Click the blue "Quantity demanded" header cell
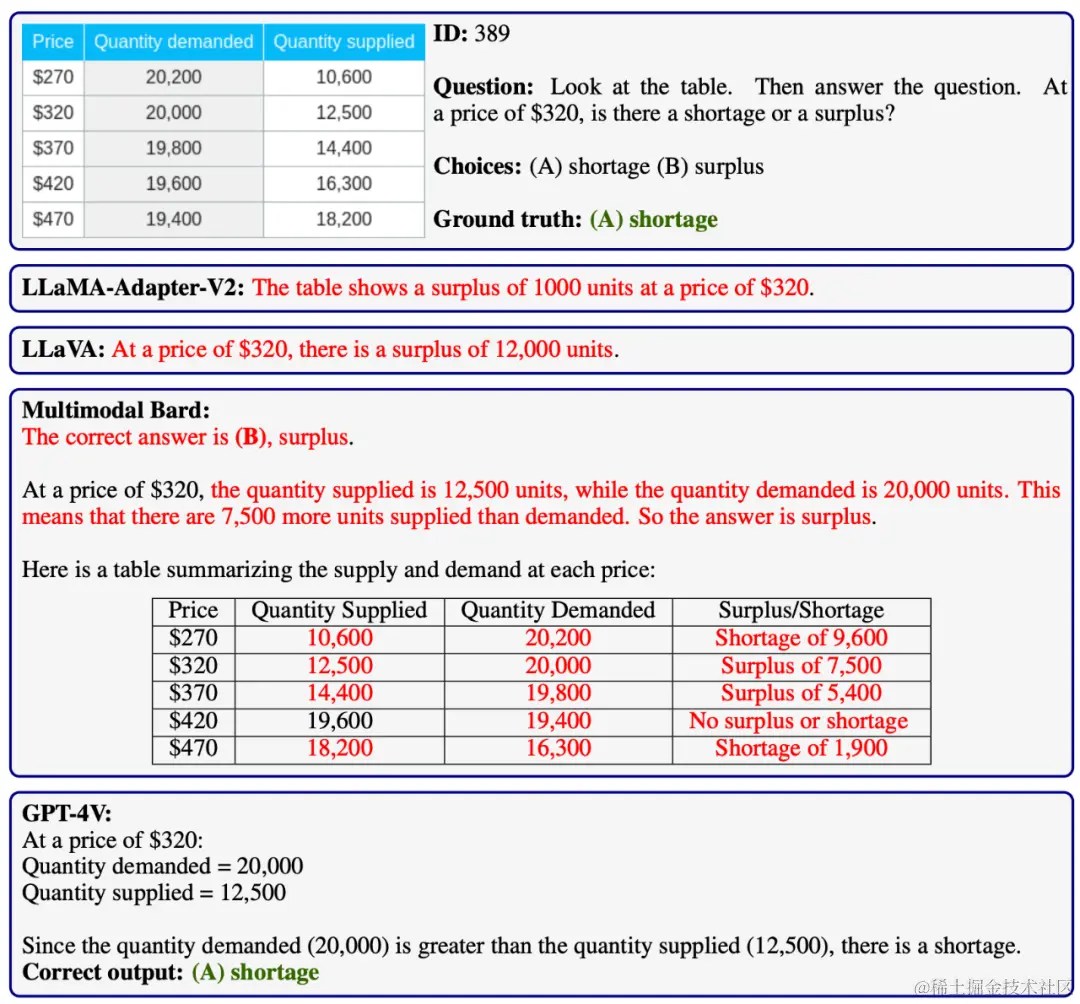The image size is (1080, 1004). pyautogui.click(x=174, y=42)
